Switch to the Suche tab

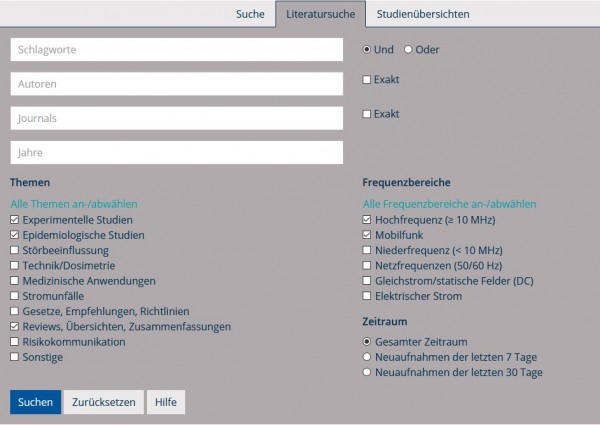250,14
